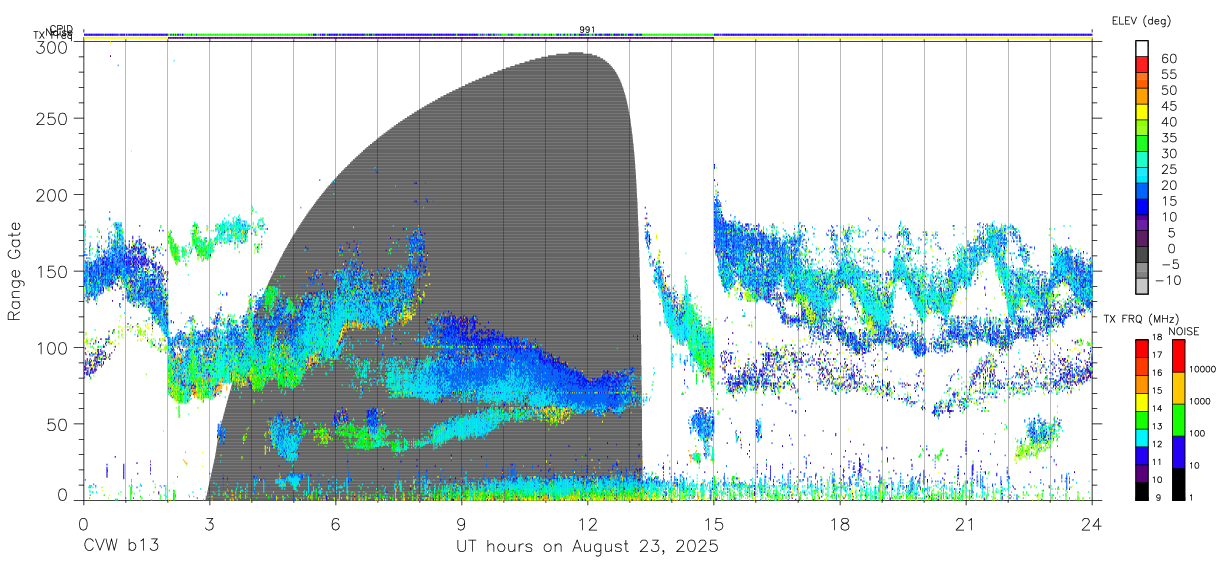1228x567 pixels.
Task: Pick the red swatch atop ELEV colorbar
Action: [1143, 66]
